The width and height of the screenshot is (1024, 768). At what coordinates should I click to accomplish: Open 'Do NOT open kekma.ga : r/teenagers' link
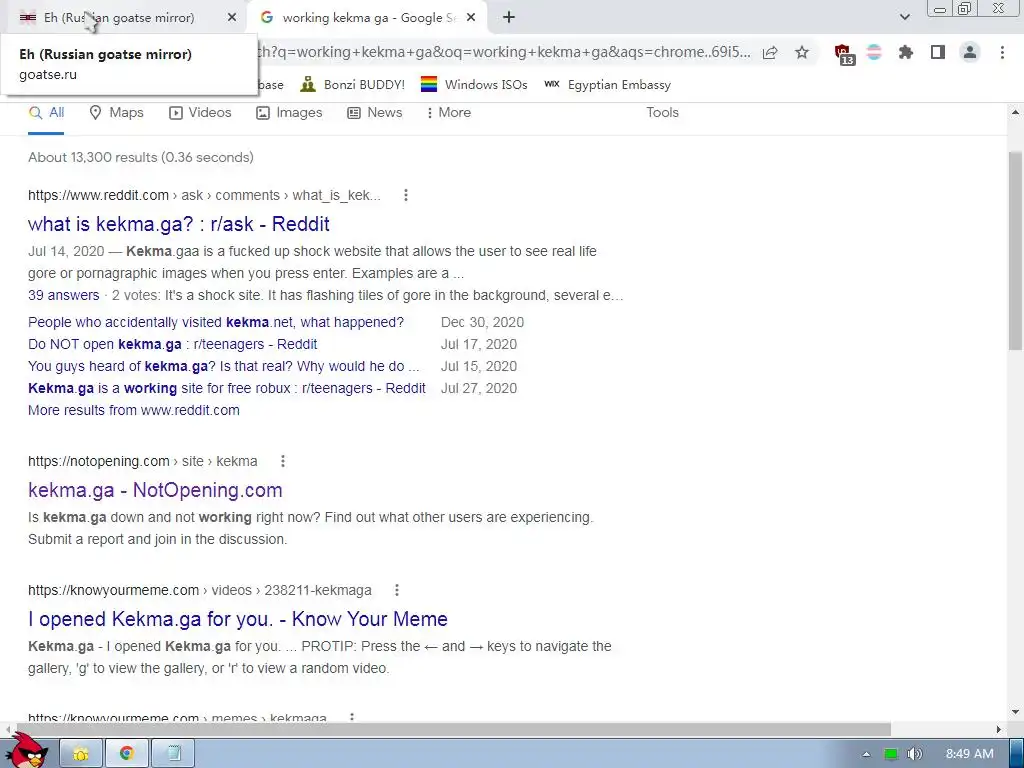pyautogui.click(x=172, y=344)
